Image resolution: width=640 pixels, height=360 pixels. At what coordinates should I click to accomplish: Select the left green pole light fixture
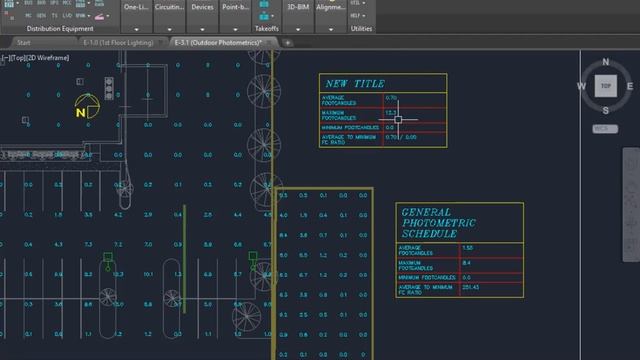(108, 261)
